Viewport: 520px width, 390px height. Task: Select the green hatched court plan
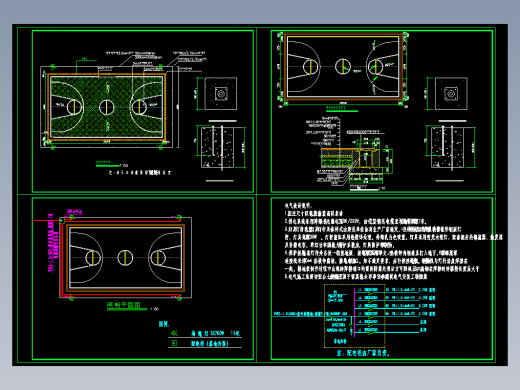pyautogui.click(x=107, y=107)
